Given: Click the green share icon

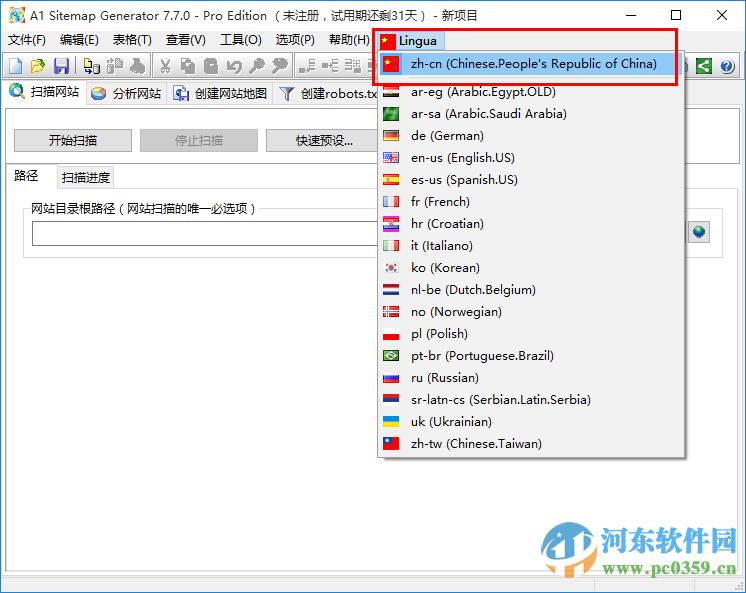Looking at the screenshot, I should click(704, 66).
